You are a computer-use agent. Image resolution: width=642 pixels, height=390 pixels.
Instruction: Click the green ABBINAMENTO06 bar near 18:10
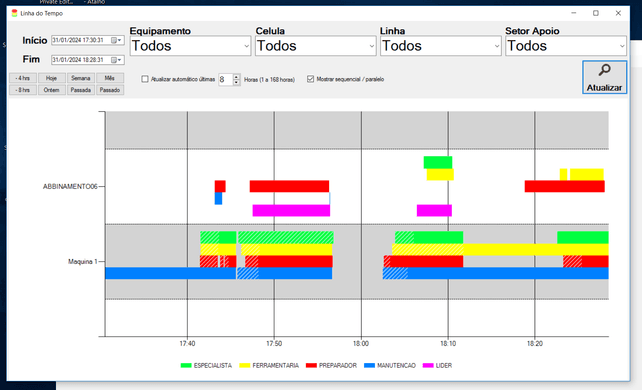pyautogui.click(x=438, y=162)
